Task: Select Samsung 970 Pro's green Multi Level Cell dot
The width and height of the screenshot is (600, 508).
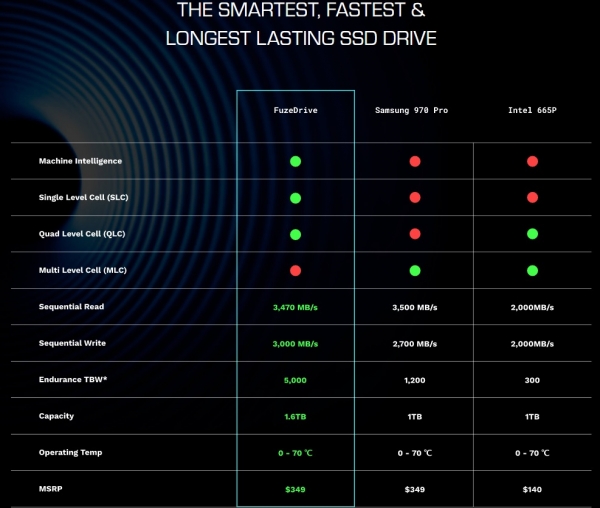Action: (x=414, y=271)
